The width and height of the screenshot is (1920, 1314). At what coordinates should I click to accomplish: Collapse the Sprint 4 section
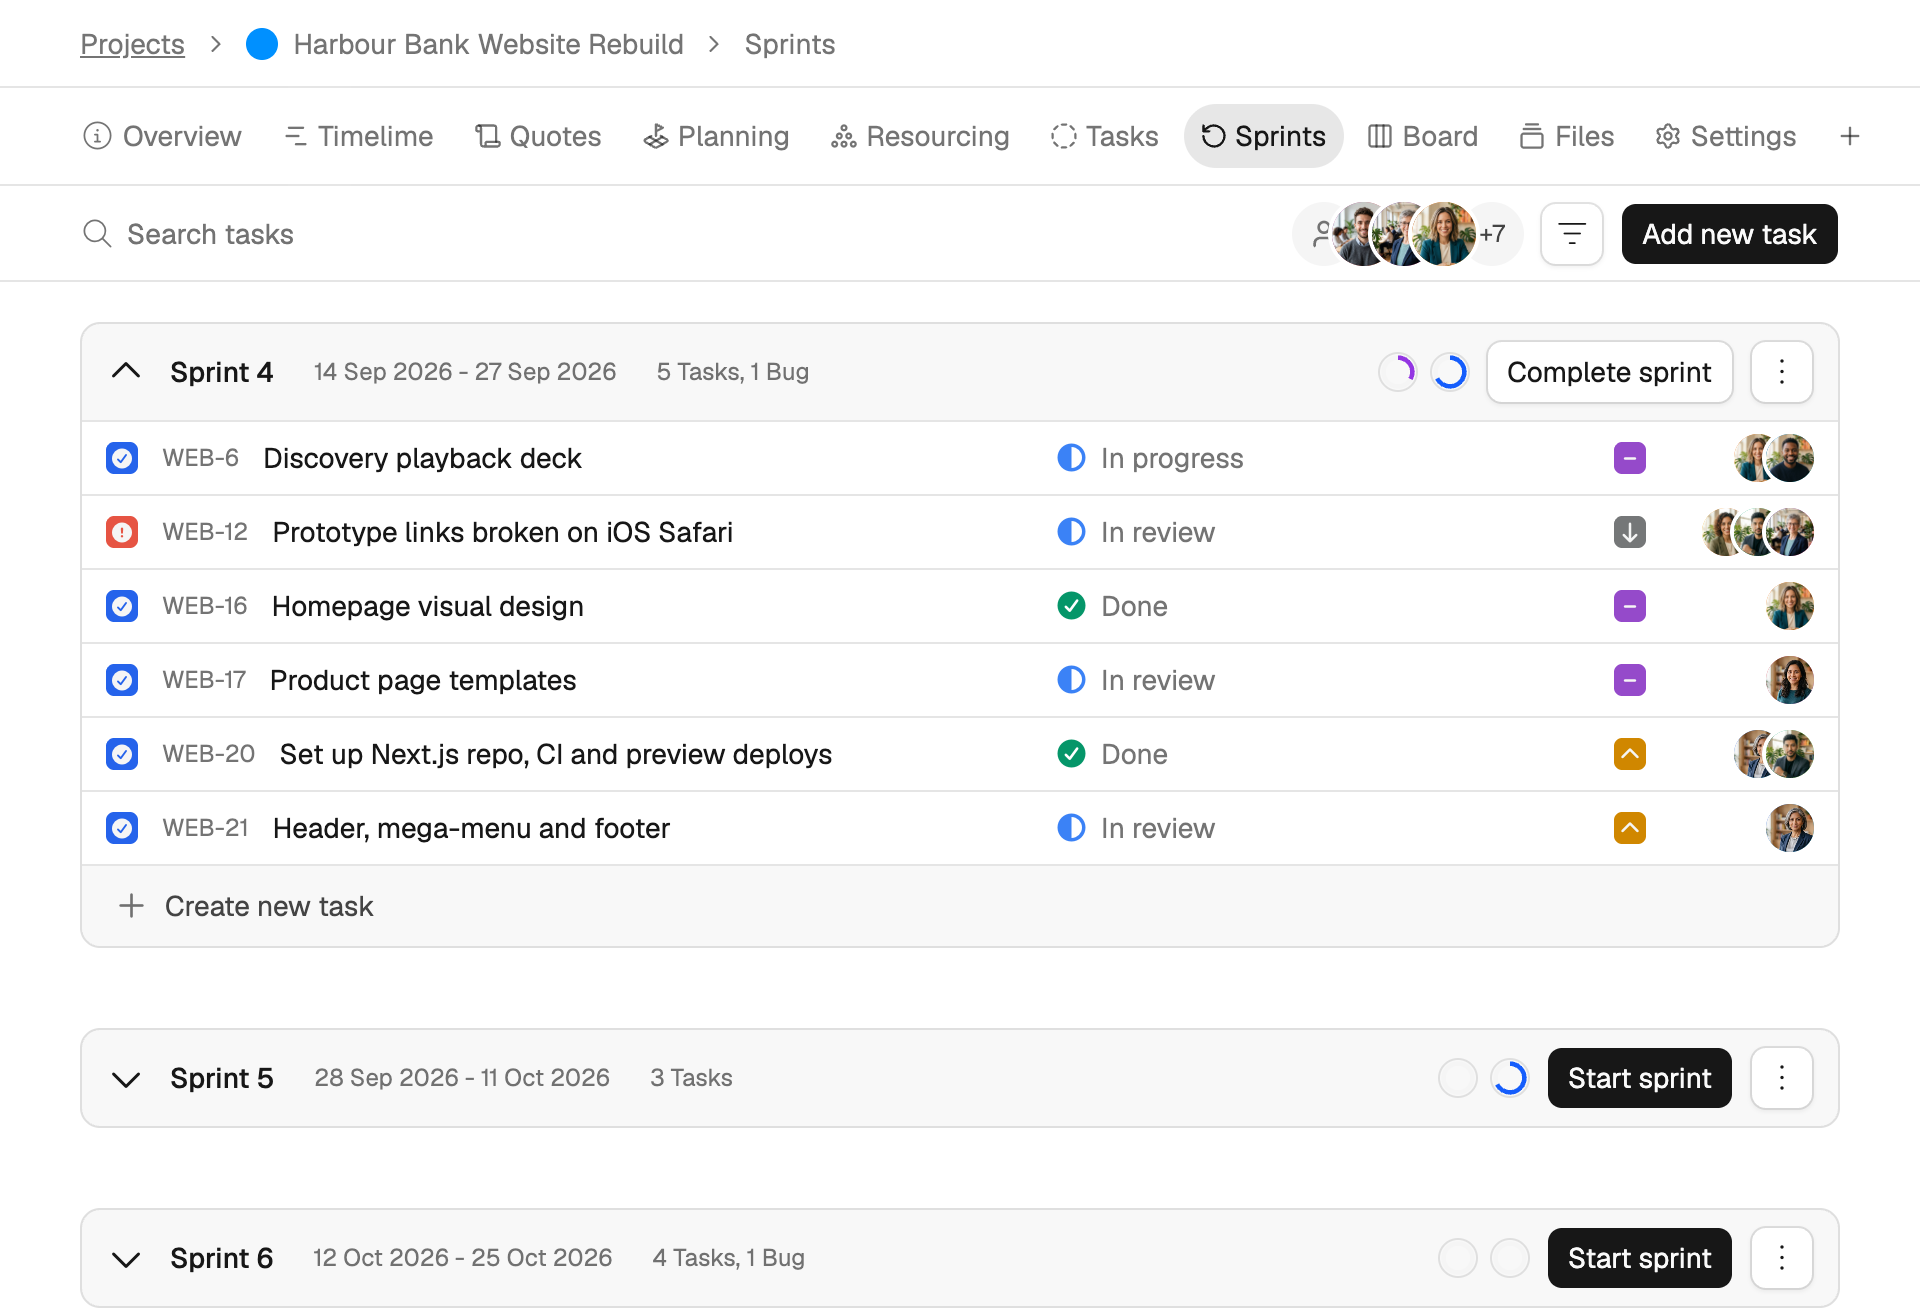click(x=126, y=371)
